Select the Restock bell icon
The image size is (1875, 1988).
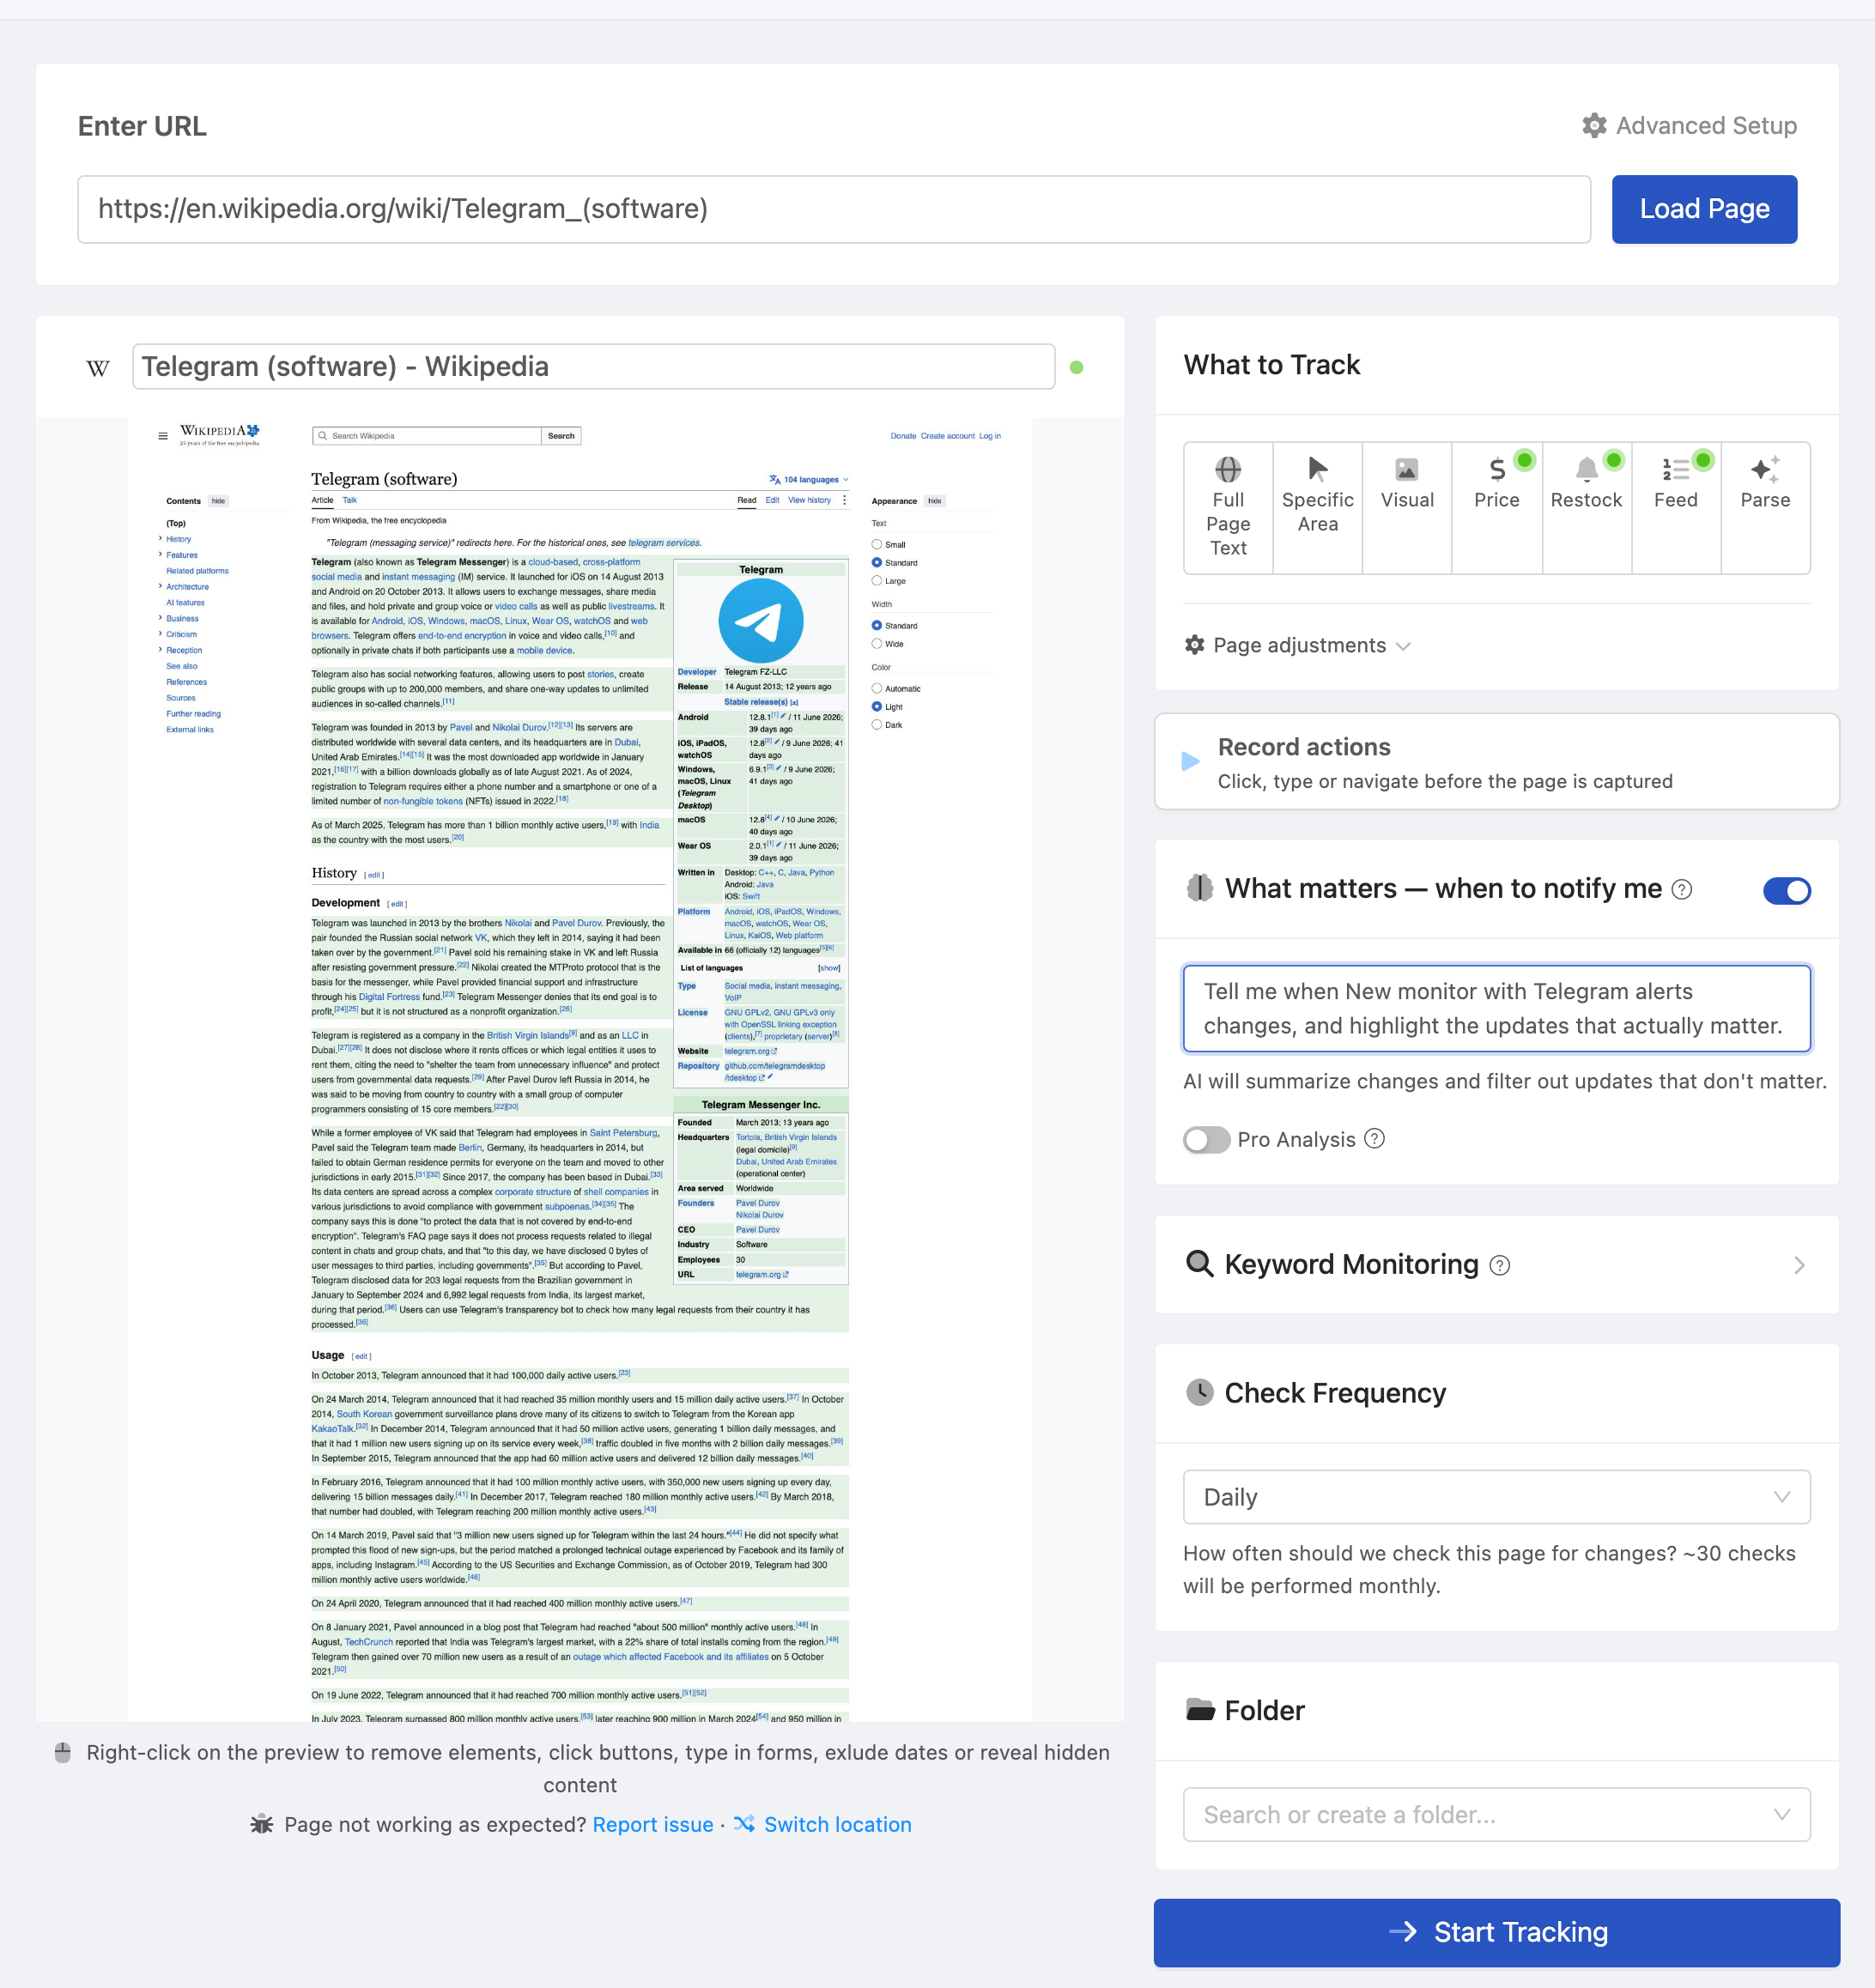(x=1586, y=469)
